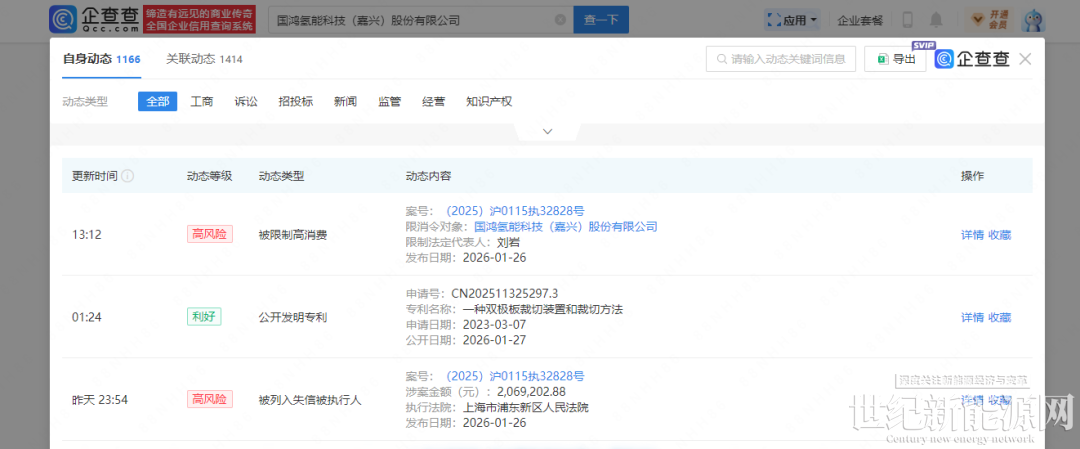Open 详情 for the 公开发明专利 row
The width and height of the screenshot is (1080, 449).
pos(972,317)
